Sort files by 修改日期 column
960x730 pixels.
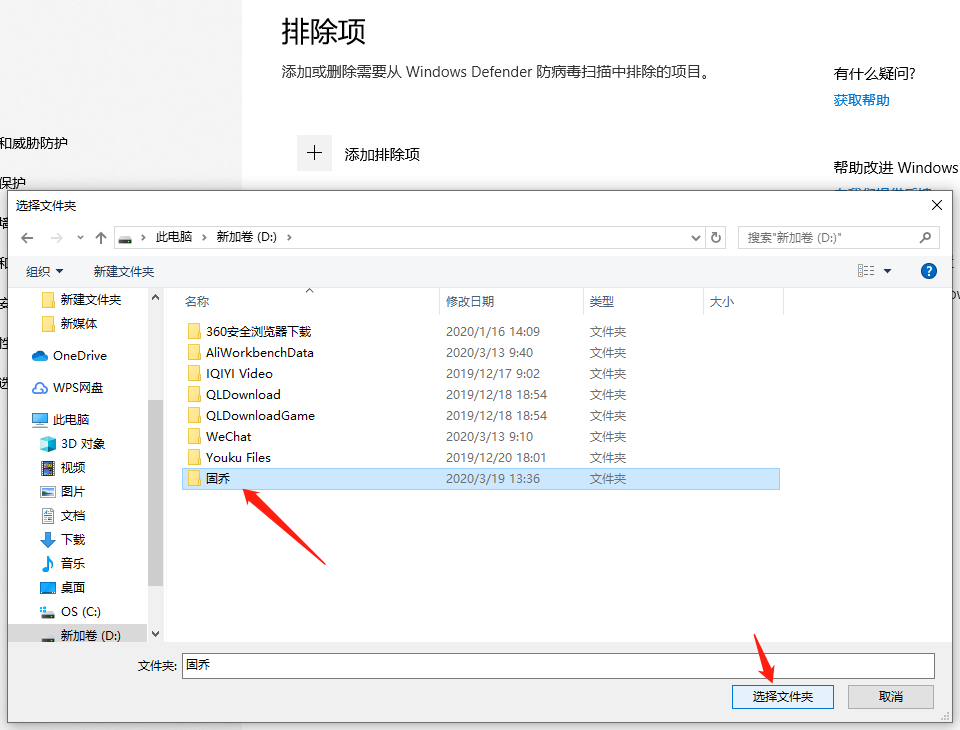click(470, 301)
